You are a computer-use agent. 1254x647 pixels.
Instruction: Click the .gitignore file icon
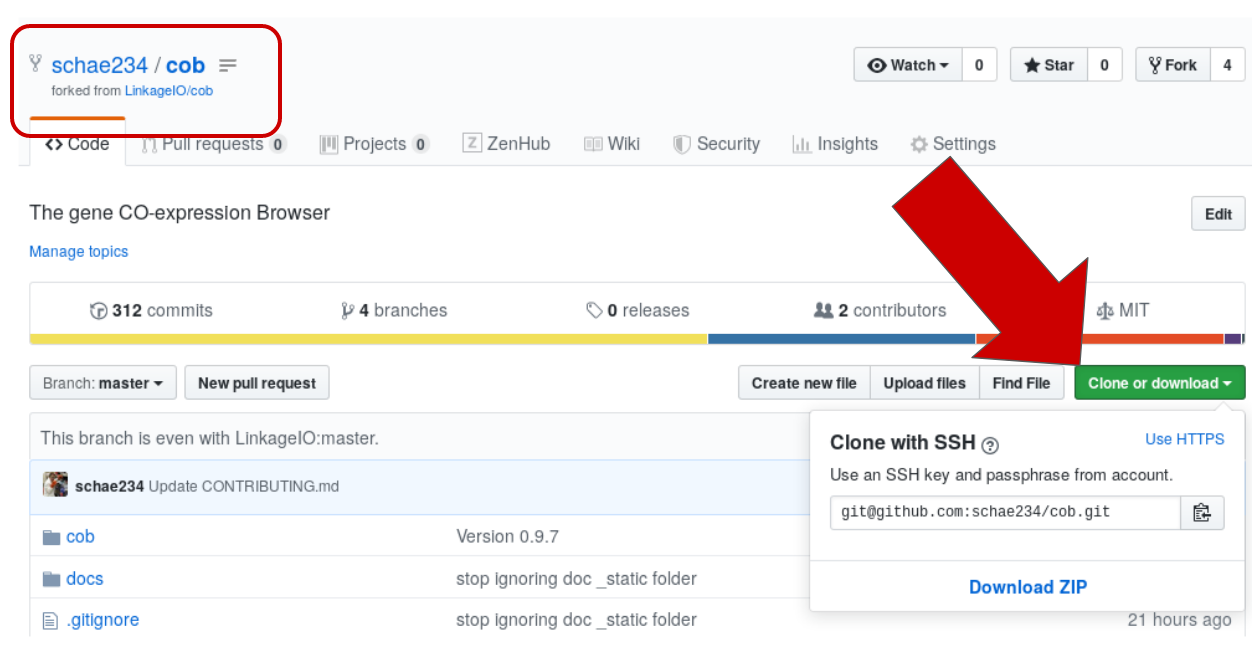(50, 621)
